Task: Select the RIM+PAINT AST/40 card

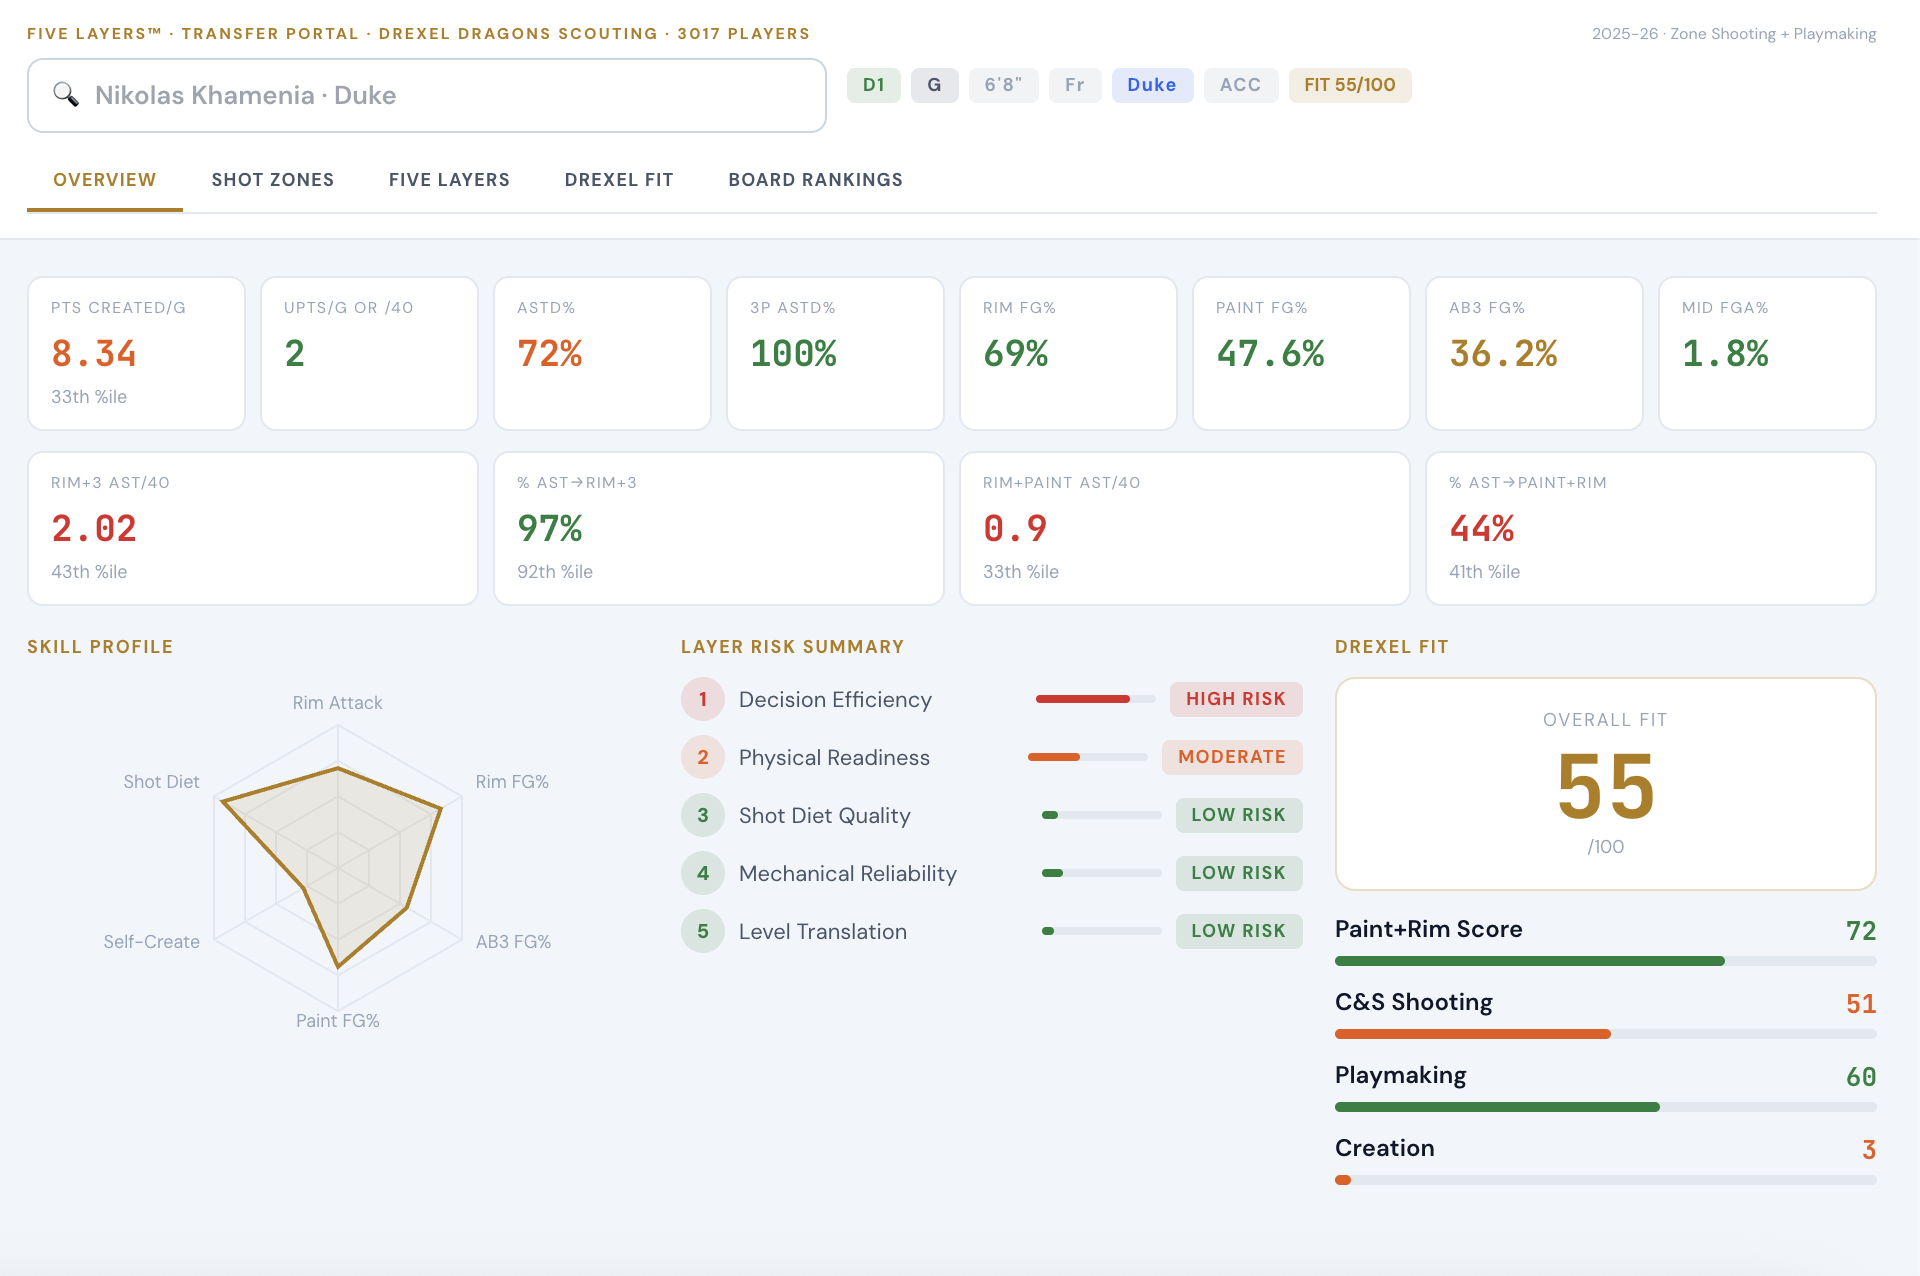Action: pos(1185,529)
